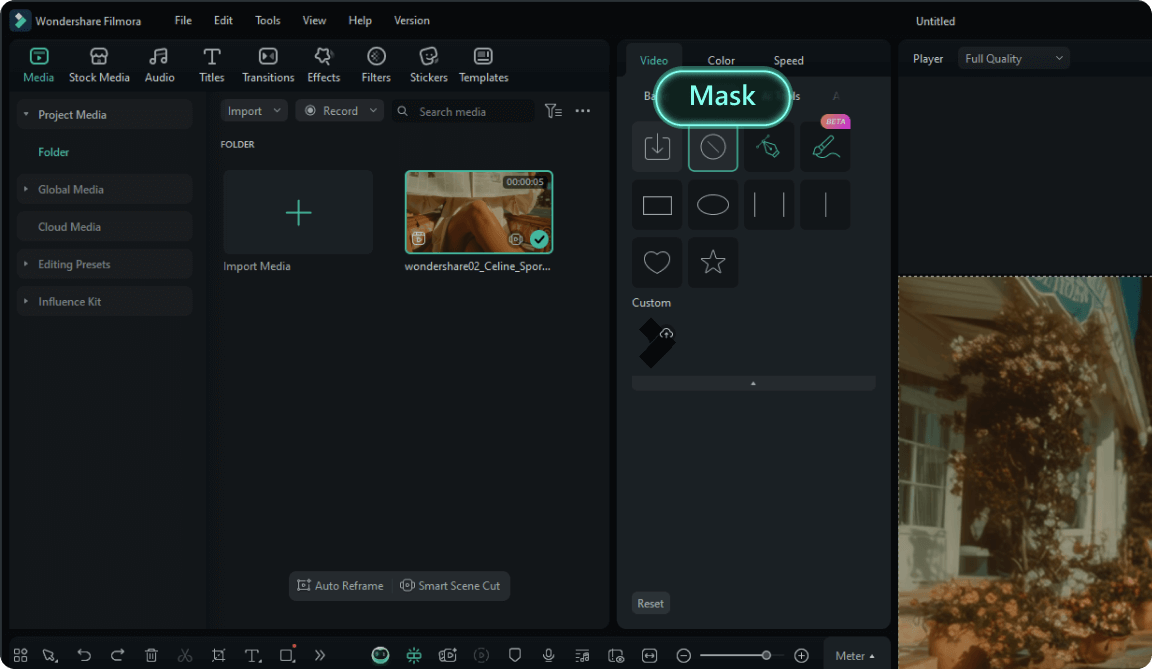Select the star mask shape
This screenshot has height=669, width=1152.
click(713, 262)
